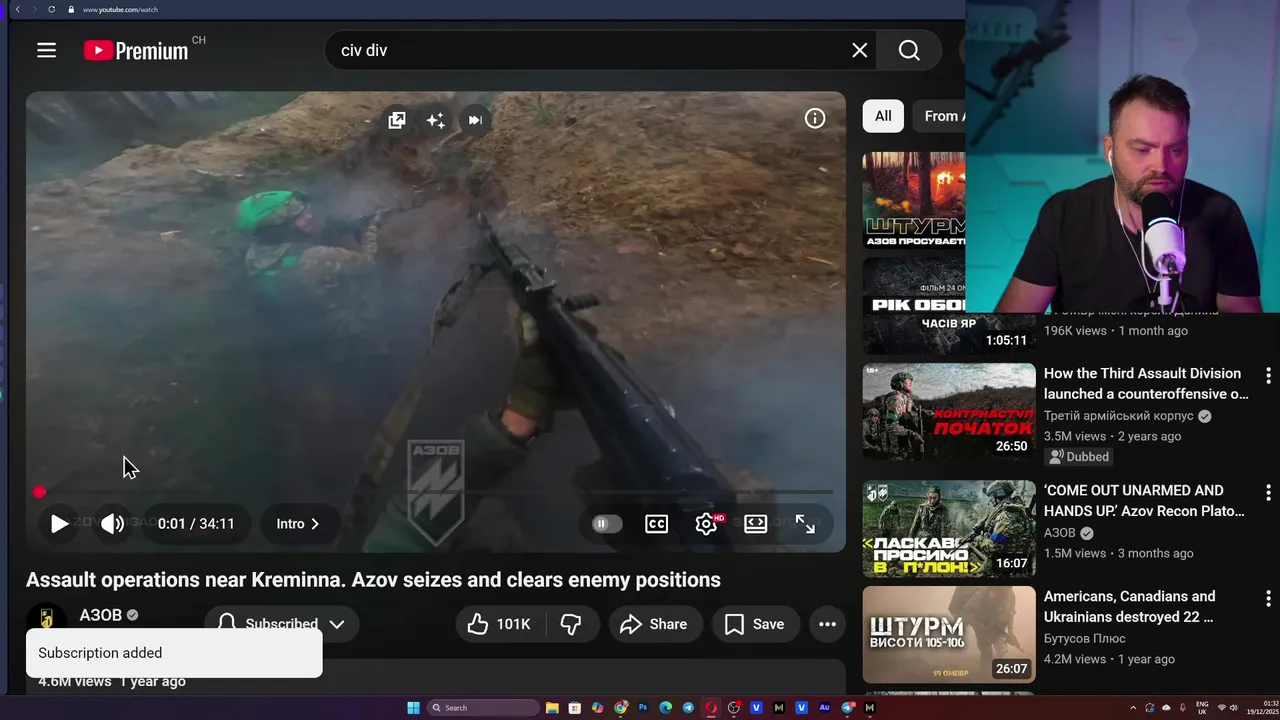
Task: Select the 'All' filter chip
Action: (x=883, y=116)
